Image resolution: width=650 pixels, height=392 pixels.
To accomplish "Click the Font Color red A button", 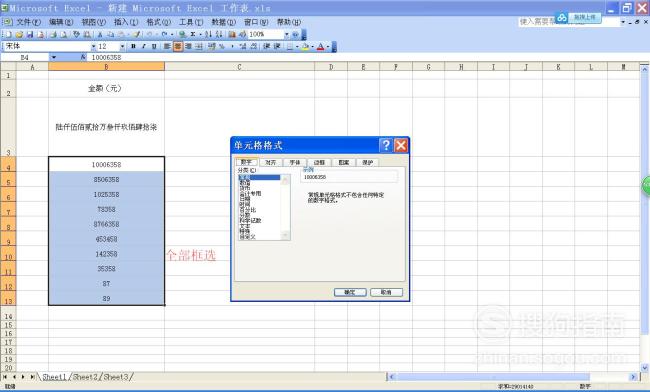I will [320, 46].
